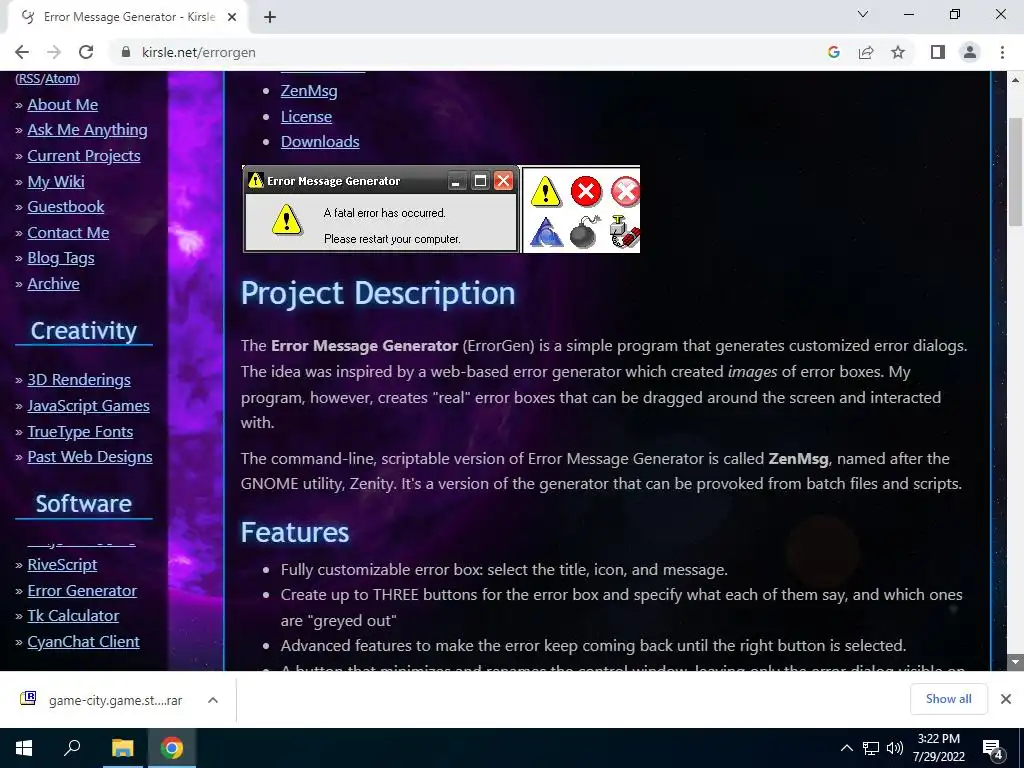Screen dimensions: 1024x768
Task: Open Chrome three-dot menu
Action: point(1002,52)
